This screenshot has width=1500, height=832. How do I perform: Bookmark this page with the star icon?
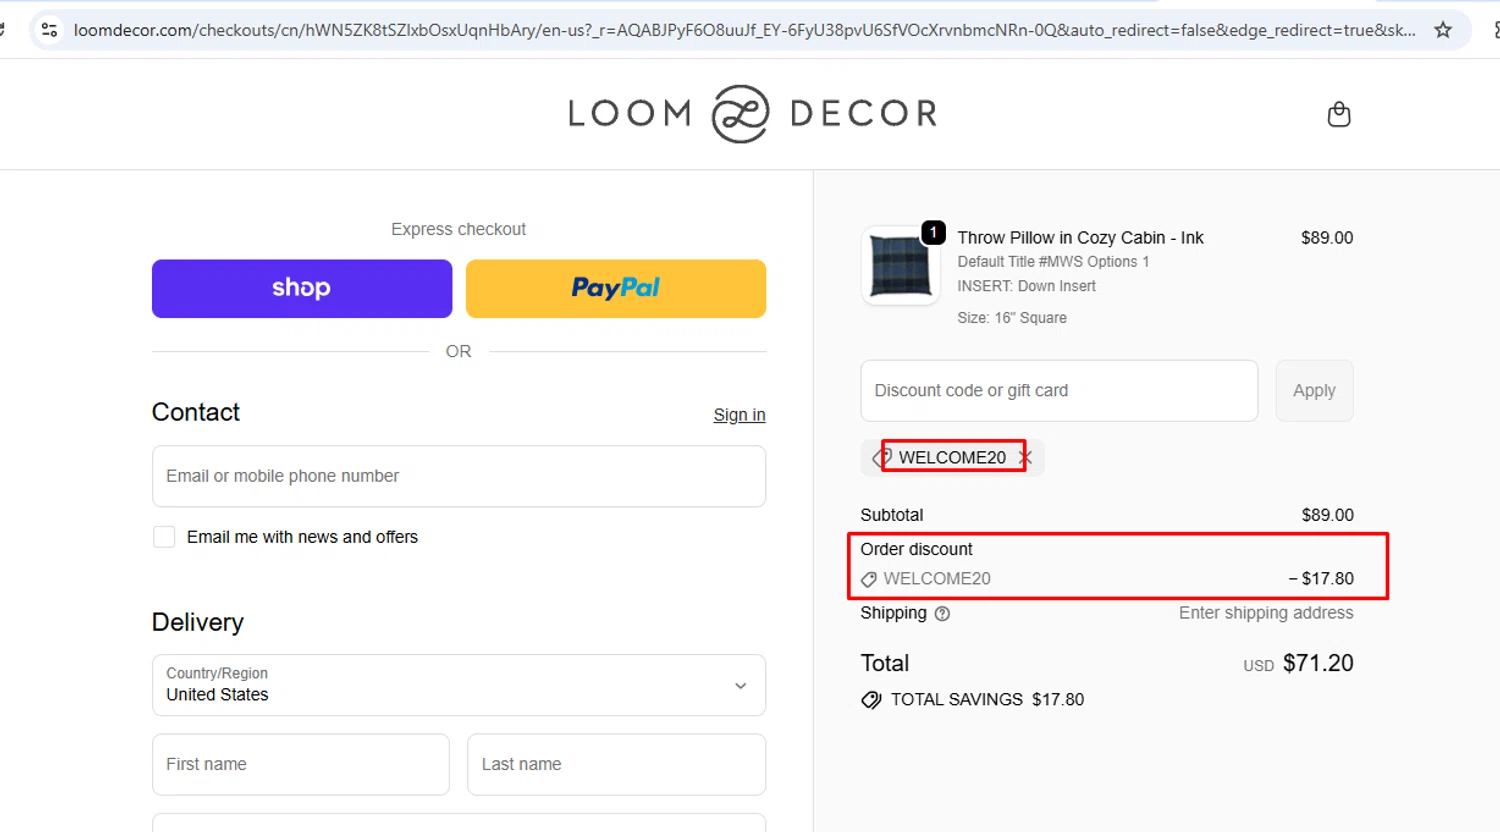tap(1442, 30)
